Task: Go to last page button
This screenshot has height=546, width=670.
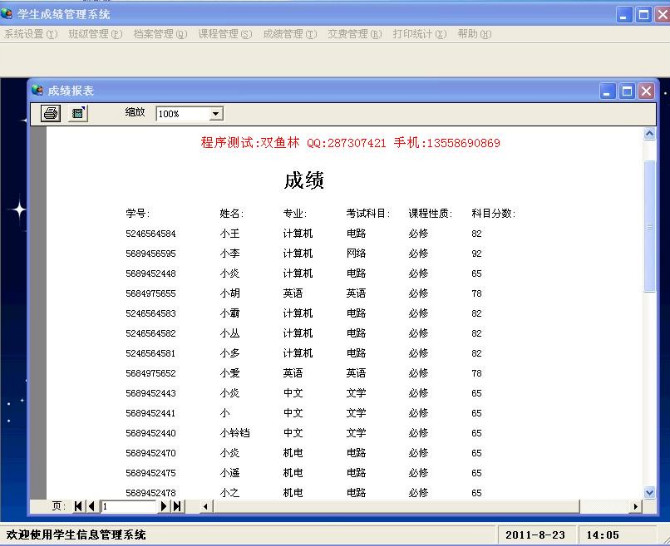Action: pos(177,506)
